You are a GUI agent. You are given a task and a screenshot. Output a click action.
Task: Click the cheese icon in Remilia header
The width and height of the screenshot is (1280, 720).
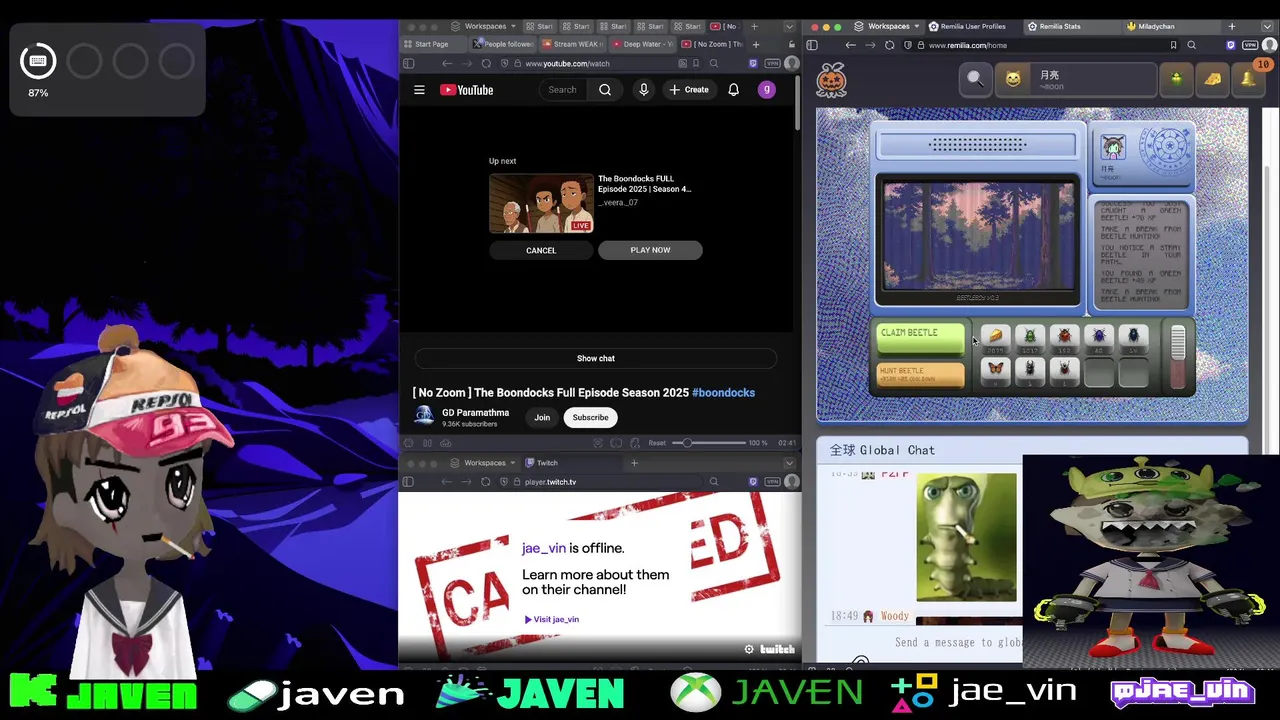pos(1212,79)
